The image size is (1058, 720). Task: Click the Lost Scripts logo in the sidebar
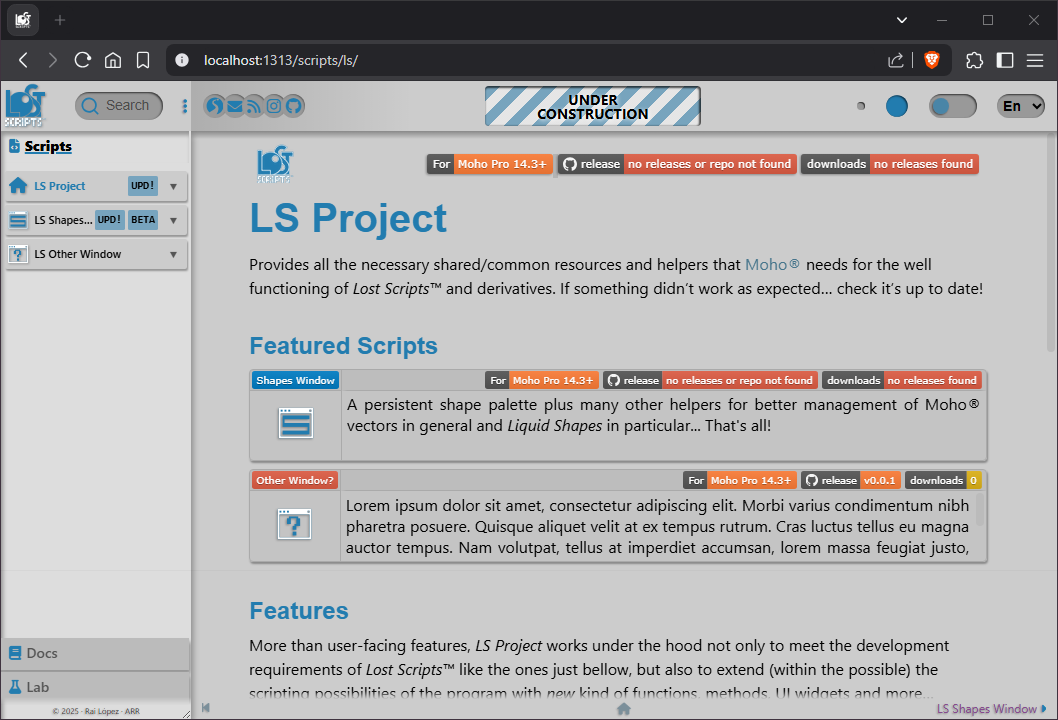coord(25,105)
